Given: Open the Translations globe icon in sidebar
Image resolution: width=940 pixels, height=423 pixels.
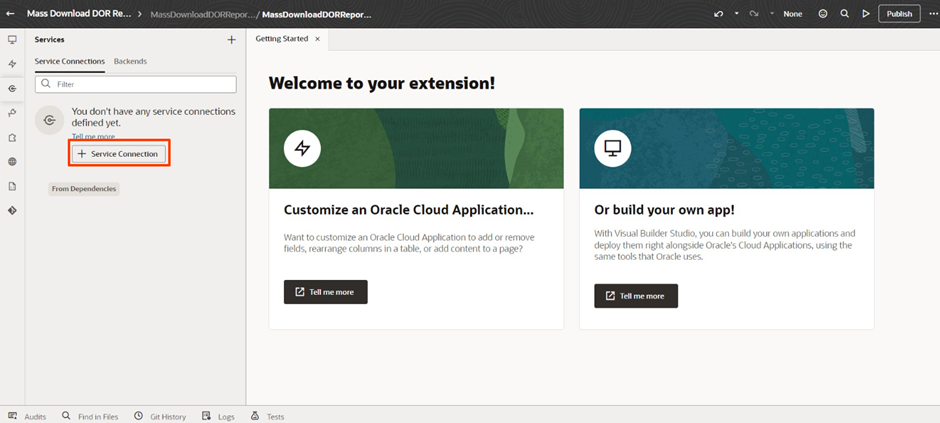Looking at the screenshot, I should (12, 162).
